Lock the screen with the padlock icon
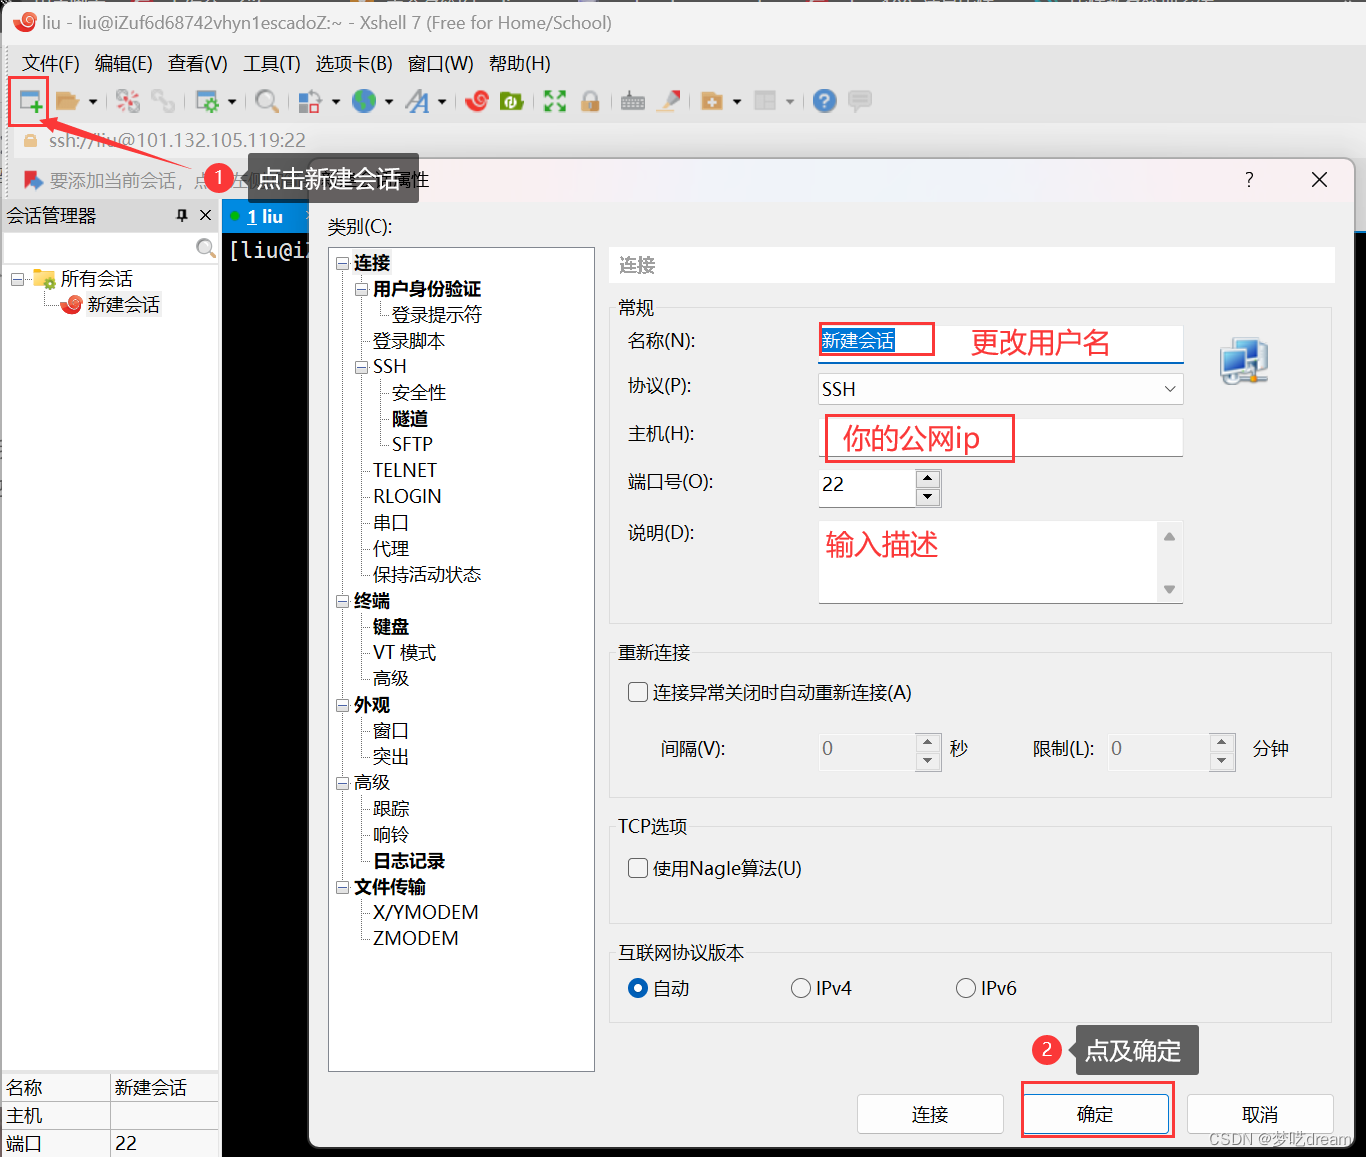The width and height of the screenshot is (1366, 1157). click(591, 101)
